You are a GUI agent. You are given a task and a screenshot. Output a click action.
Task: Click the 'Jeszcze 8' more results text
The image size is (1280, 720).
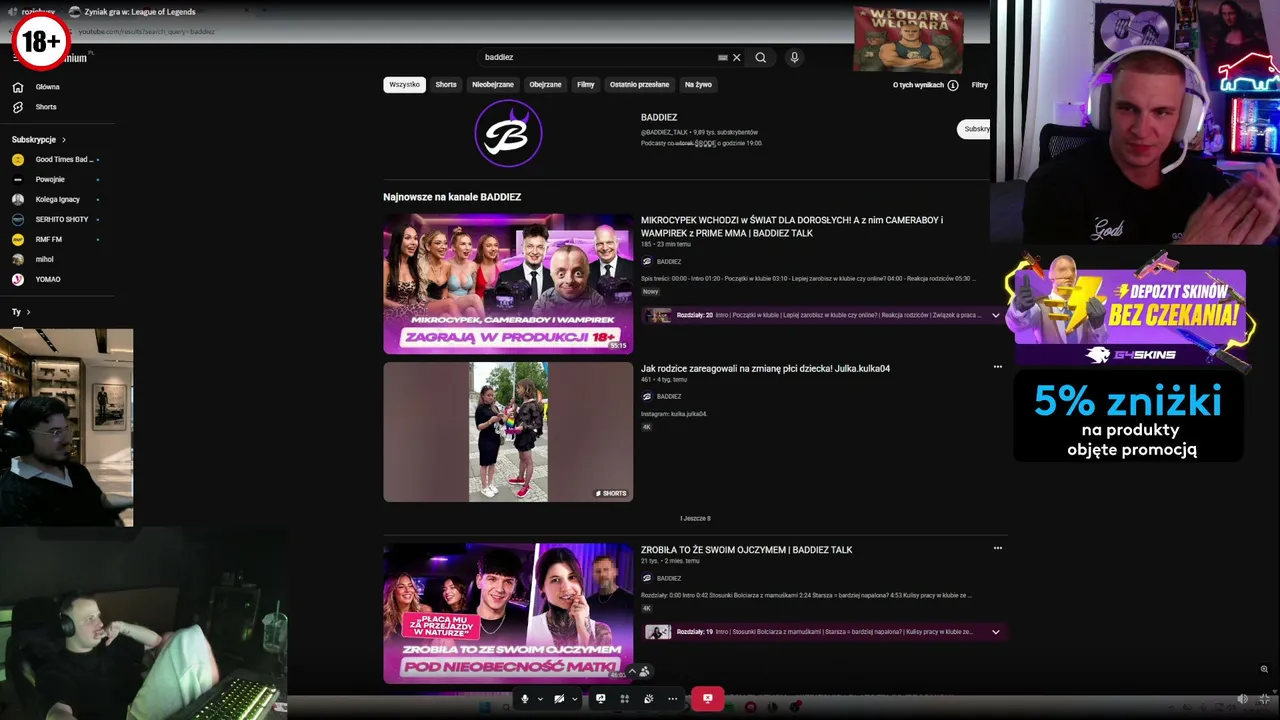pyautogui.click(x=695, y=519)
